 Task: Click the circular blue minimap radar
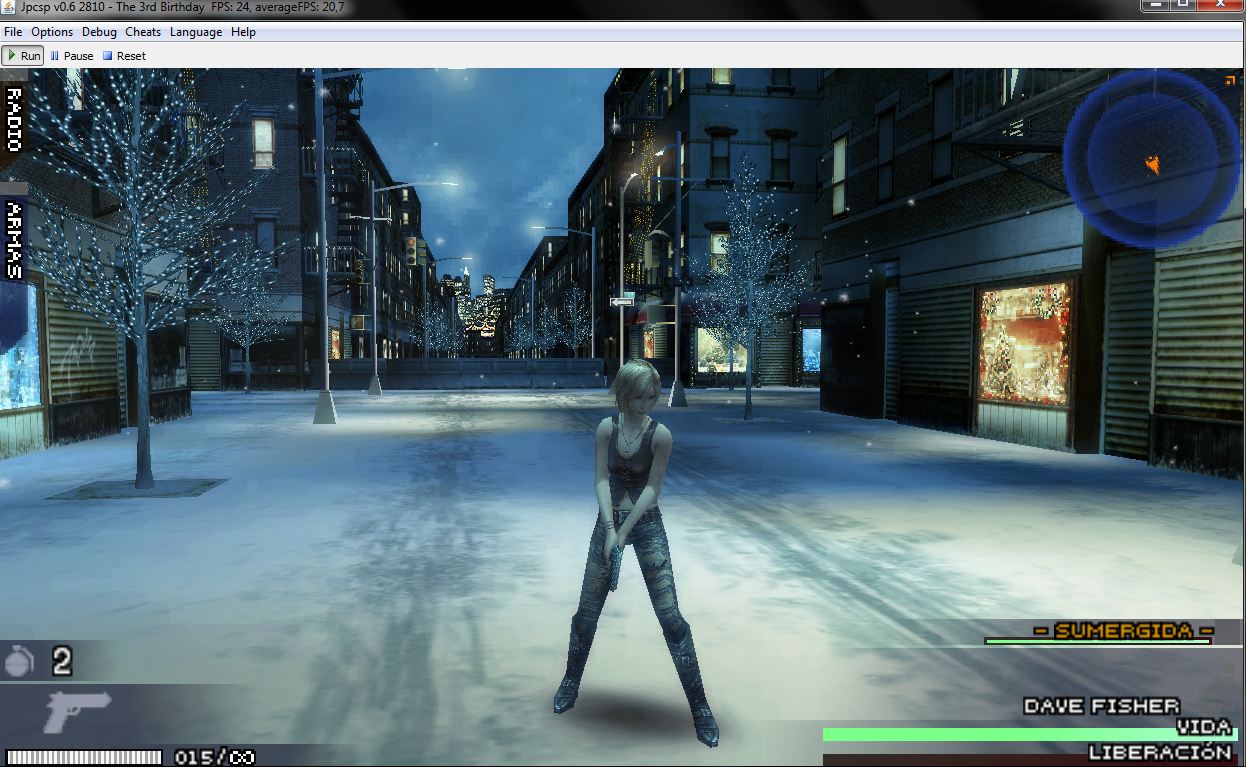point(1151,152)
